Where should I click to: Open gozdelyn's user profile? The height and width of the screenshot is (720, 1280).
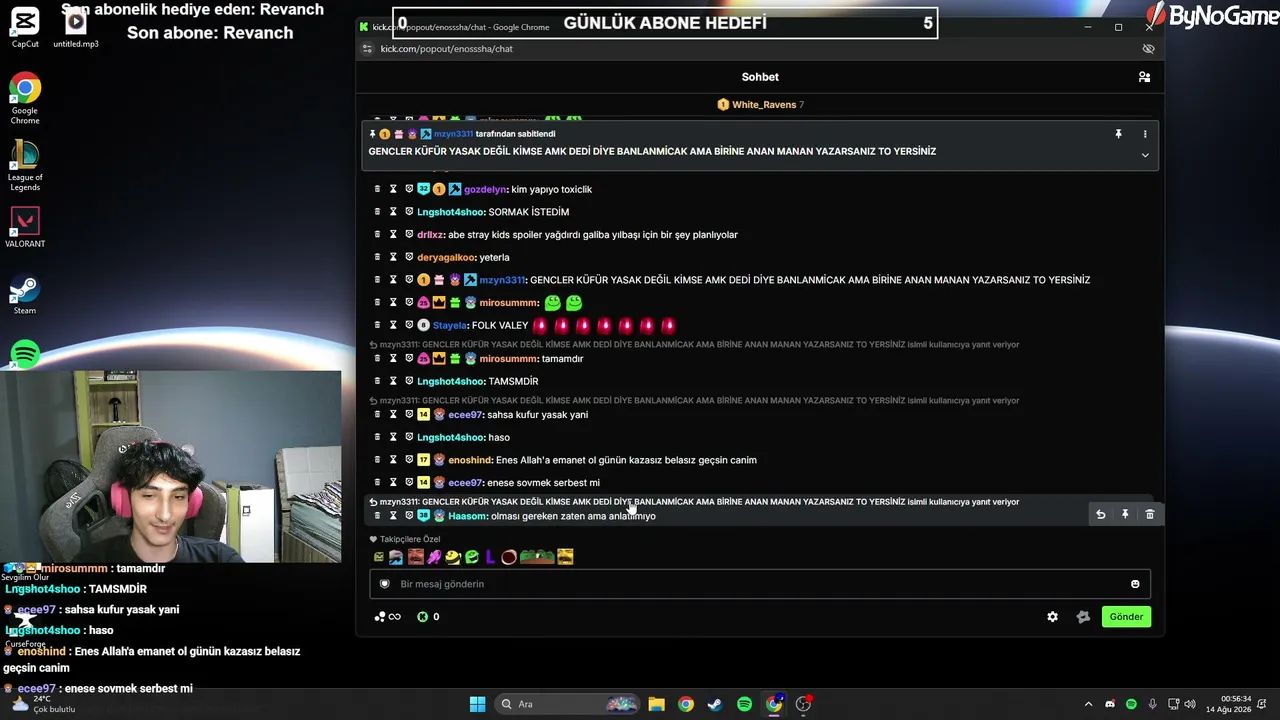point(485,189)
